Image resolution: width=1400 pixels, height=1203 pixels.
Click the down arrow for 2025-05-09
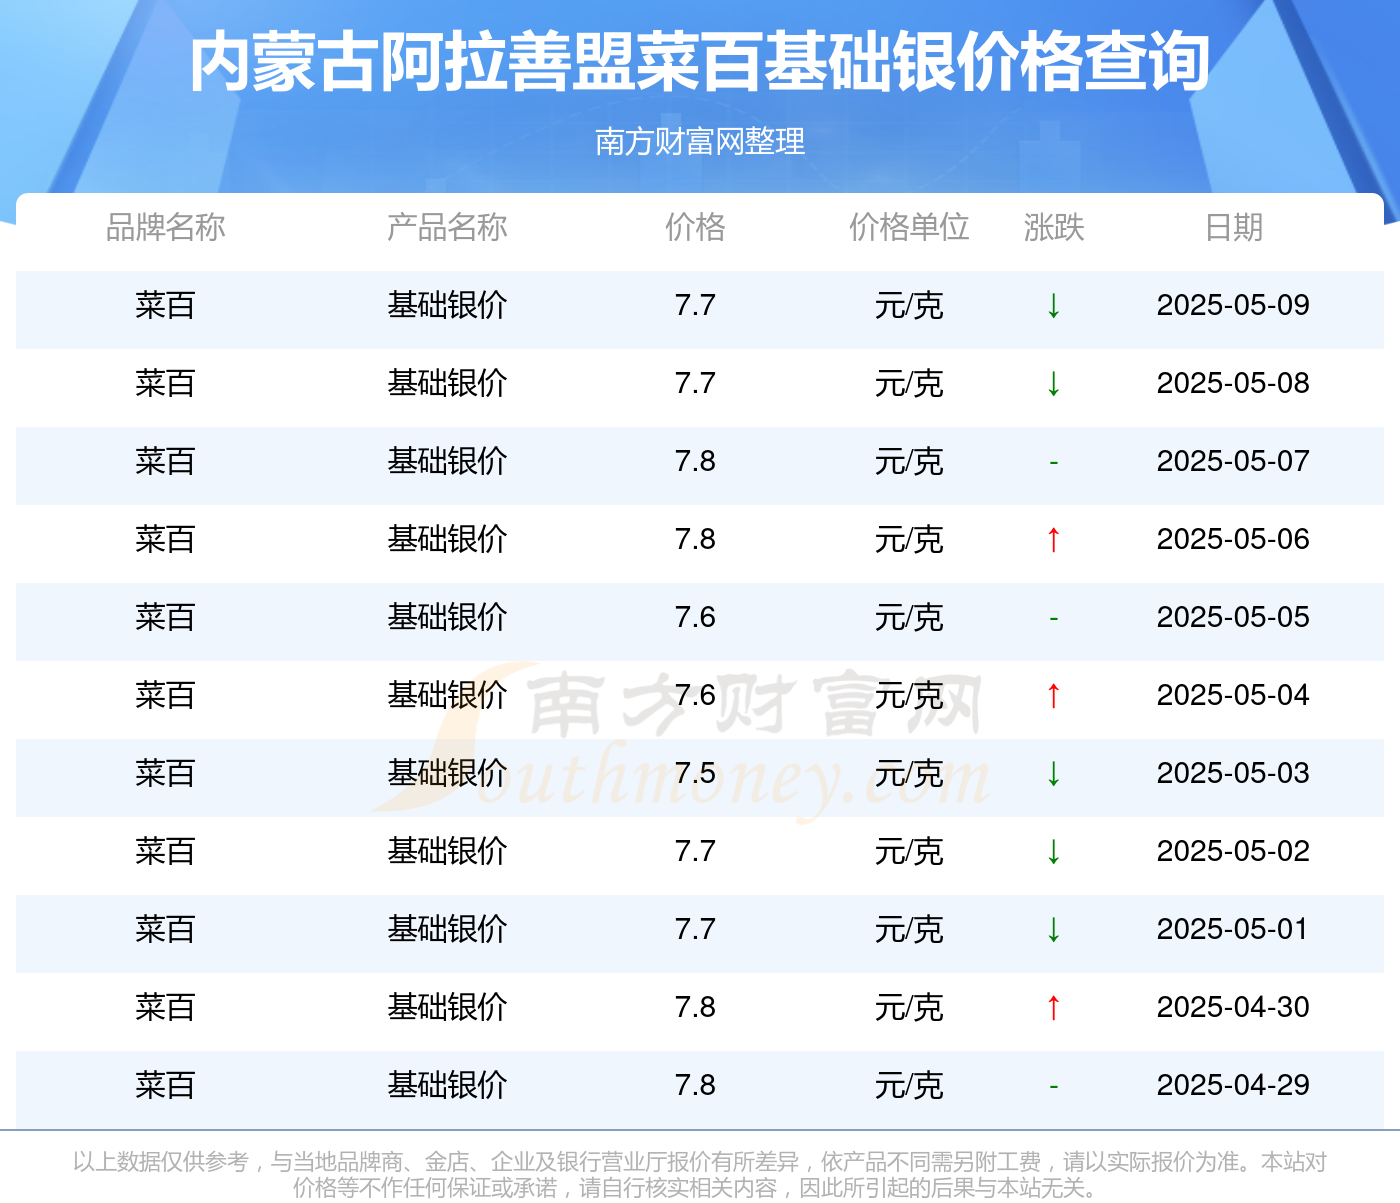click(x=1053, y=305)
